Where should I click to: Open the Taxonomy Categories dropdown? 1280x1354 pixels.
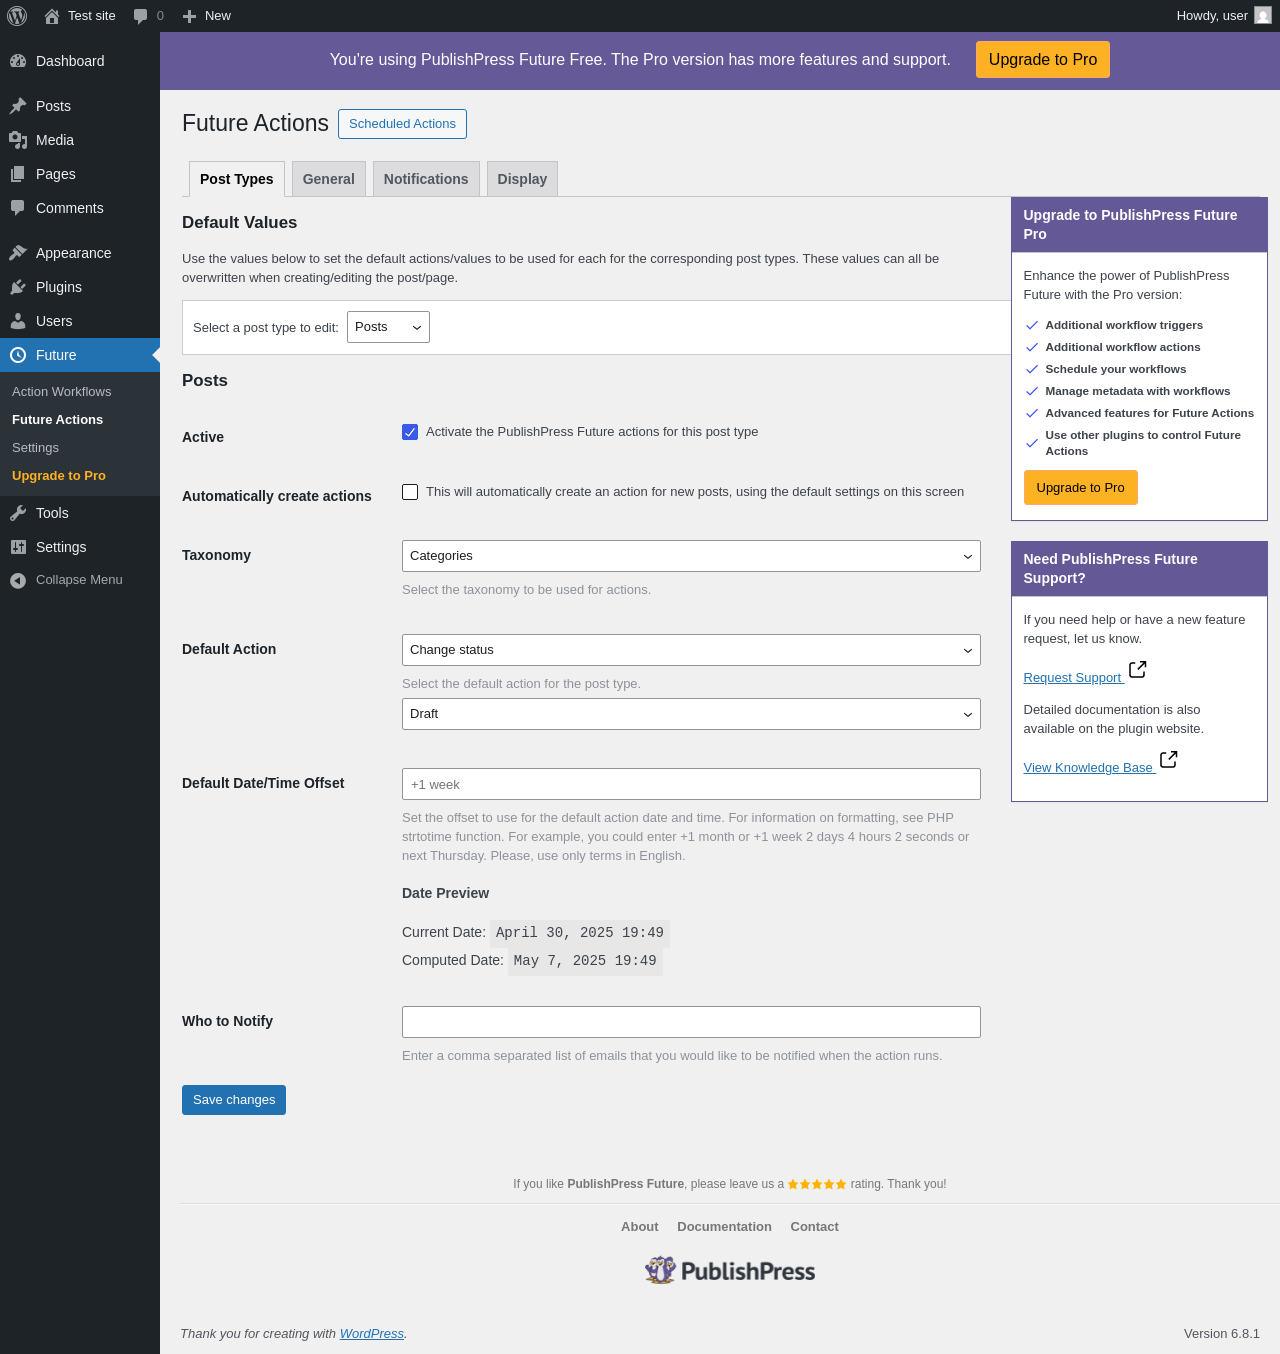(691, 556)
